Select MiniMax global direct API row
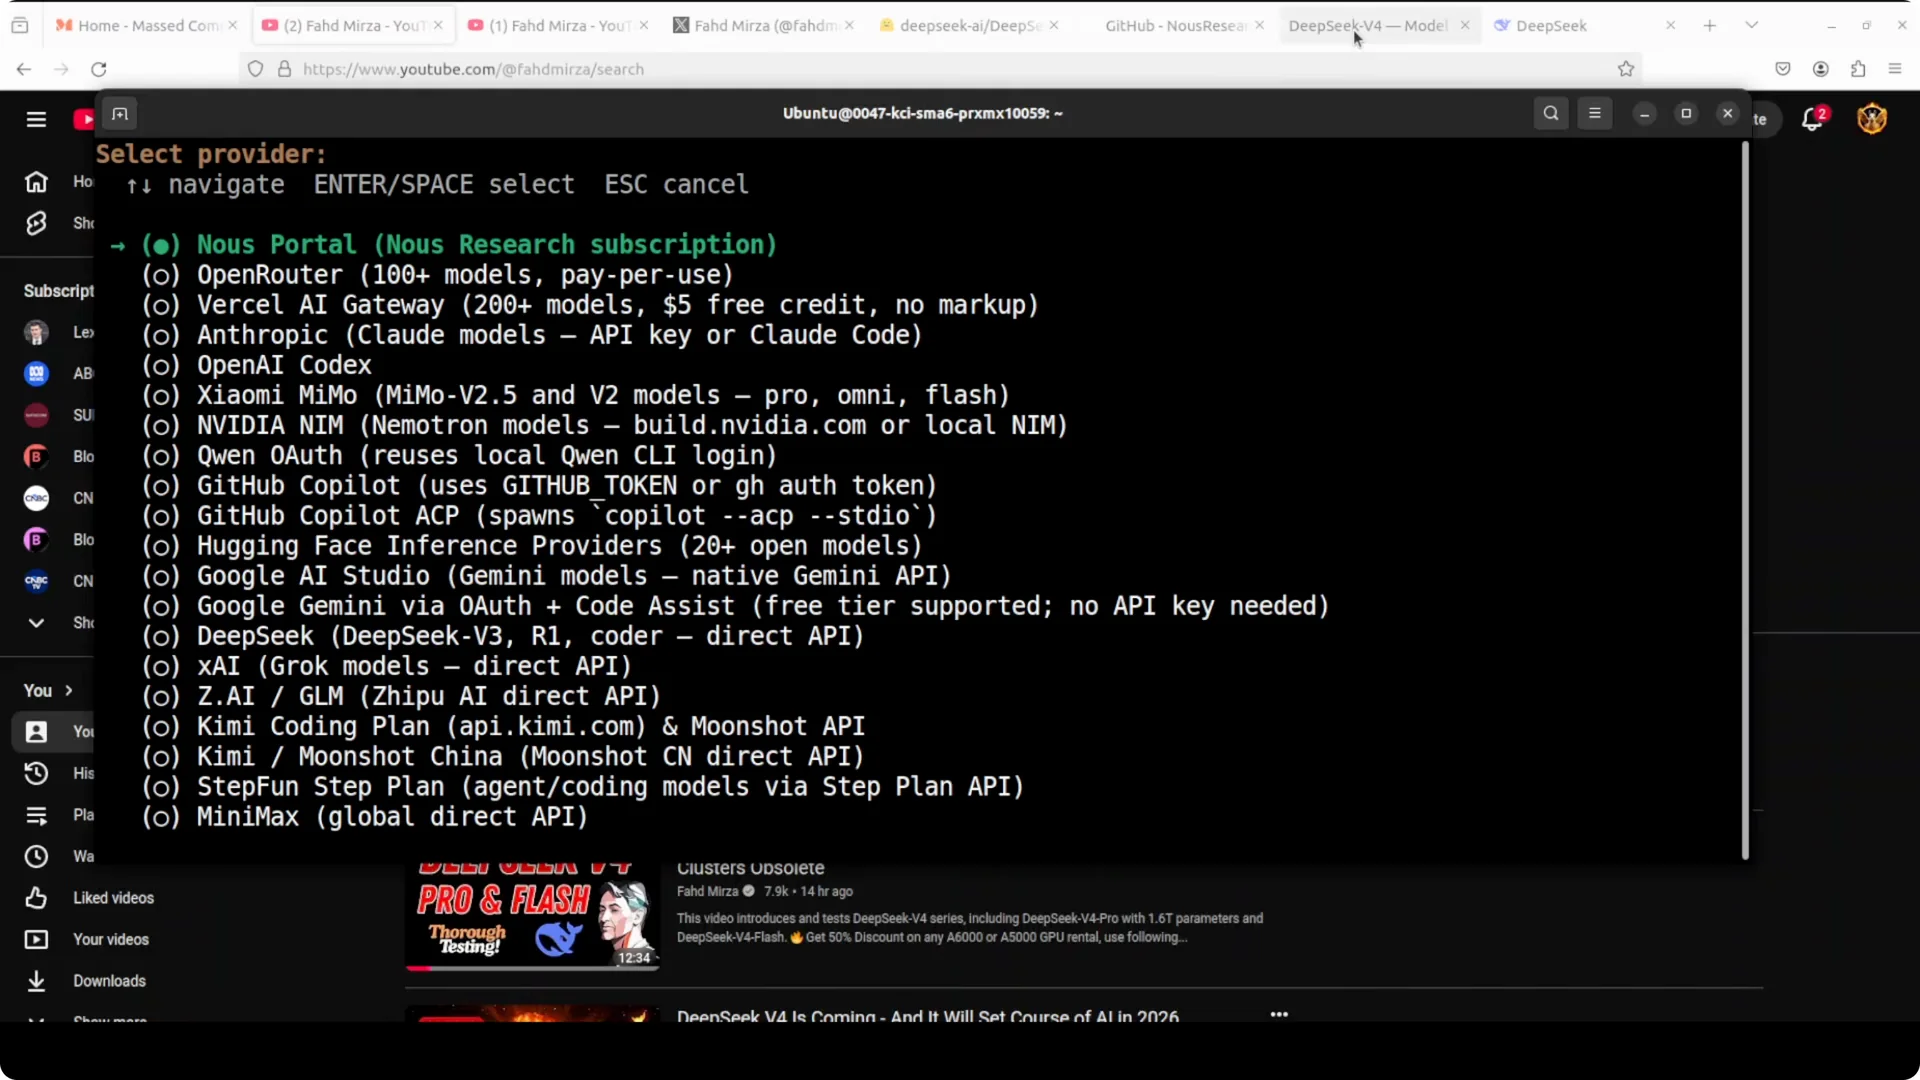The width and height of the screenshot is (1920, 1080). [x=365, y=817]
